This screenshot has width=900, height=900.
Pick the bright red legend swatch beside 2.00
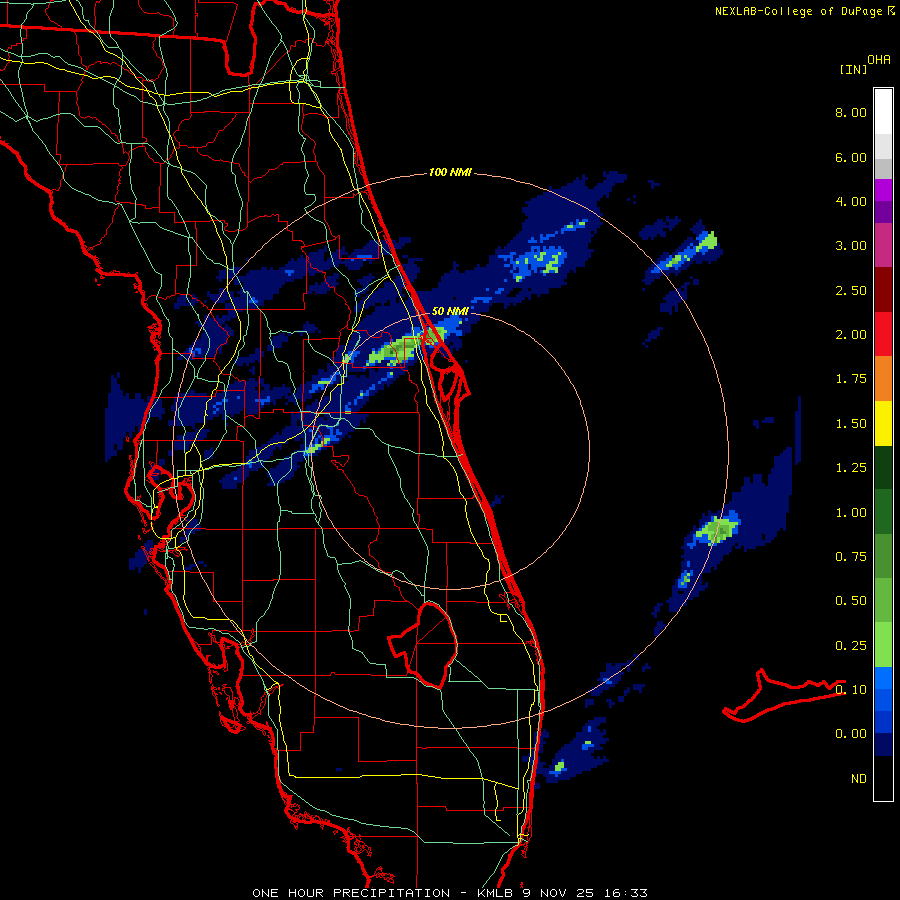(883, 334)
